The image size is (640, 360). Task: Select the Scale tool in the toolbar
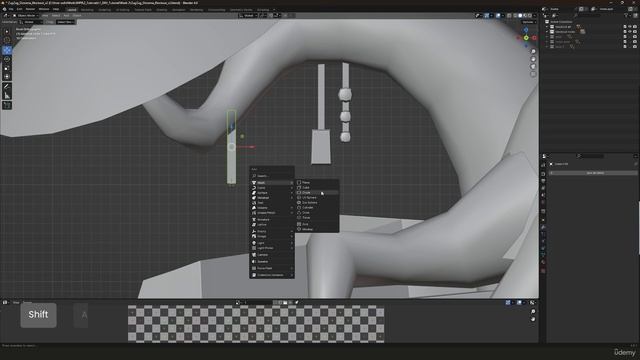pos(7,68)
